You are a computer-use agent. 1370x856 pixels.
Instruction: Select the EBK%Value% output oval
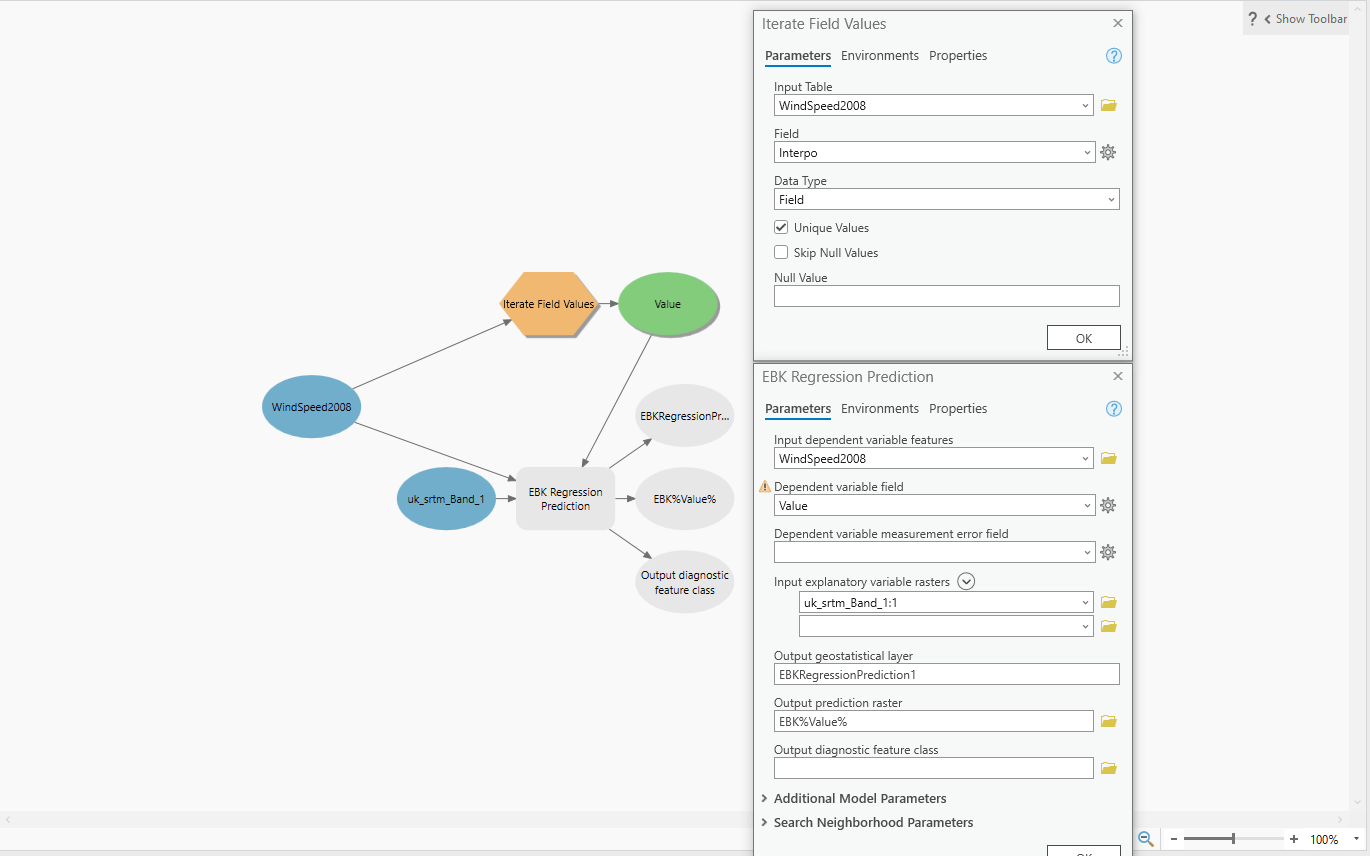point(685,498)
